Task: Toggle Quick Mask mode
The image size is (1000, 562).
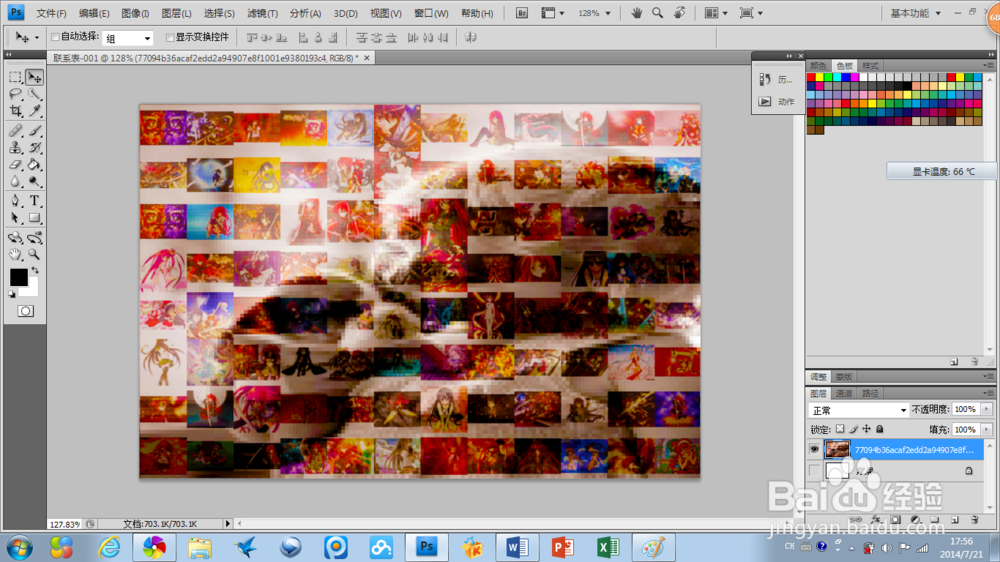Action: pyautogui.click(x=26, y=311)
